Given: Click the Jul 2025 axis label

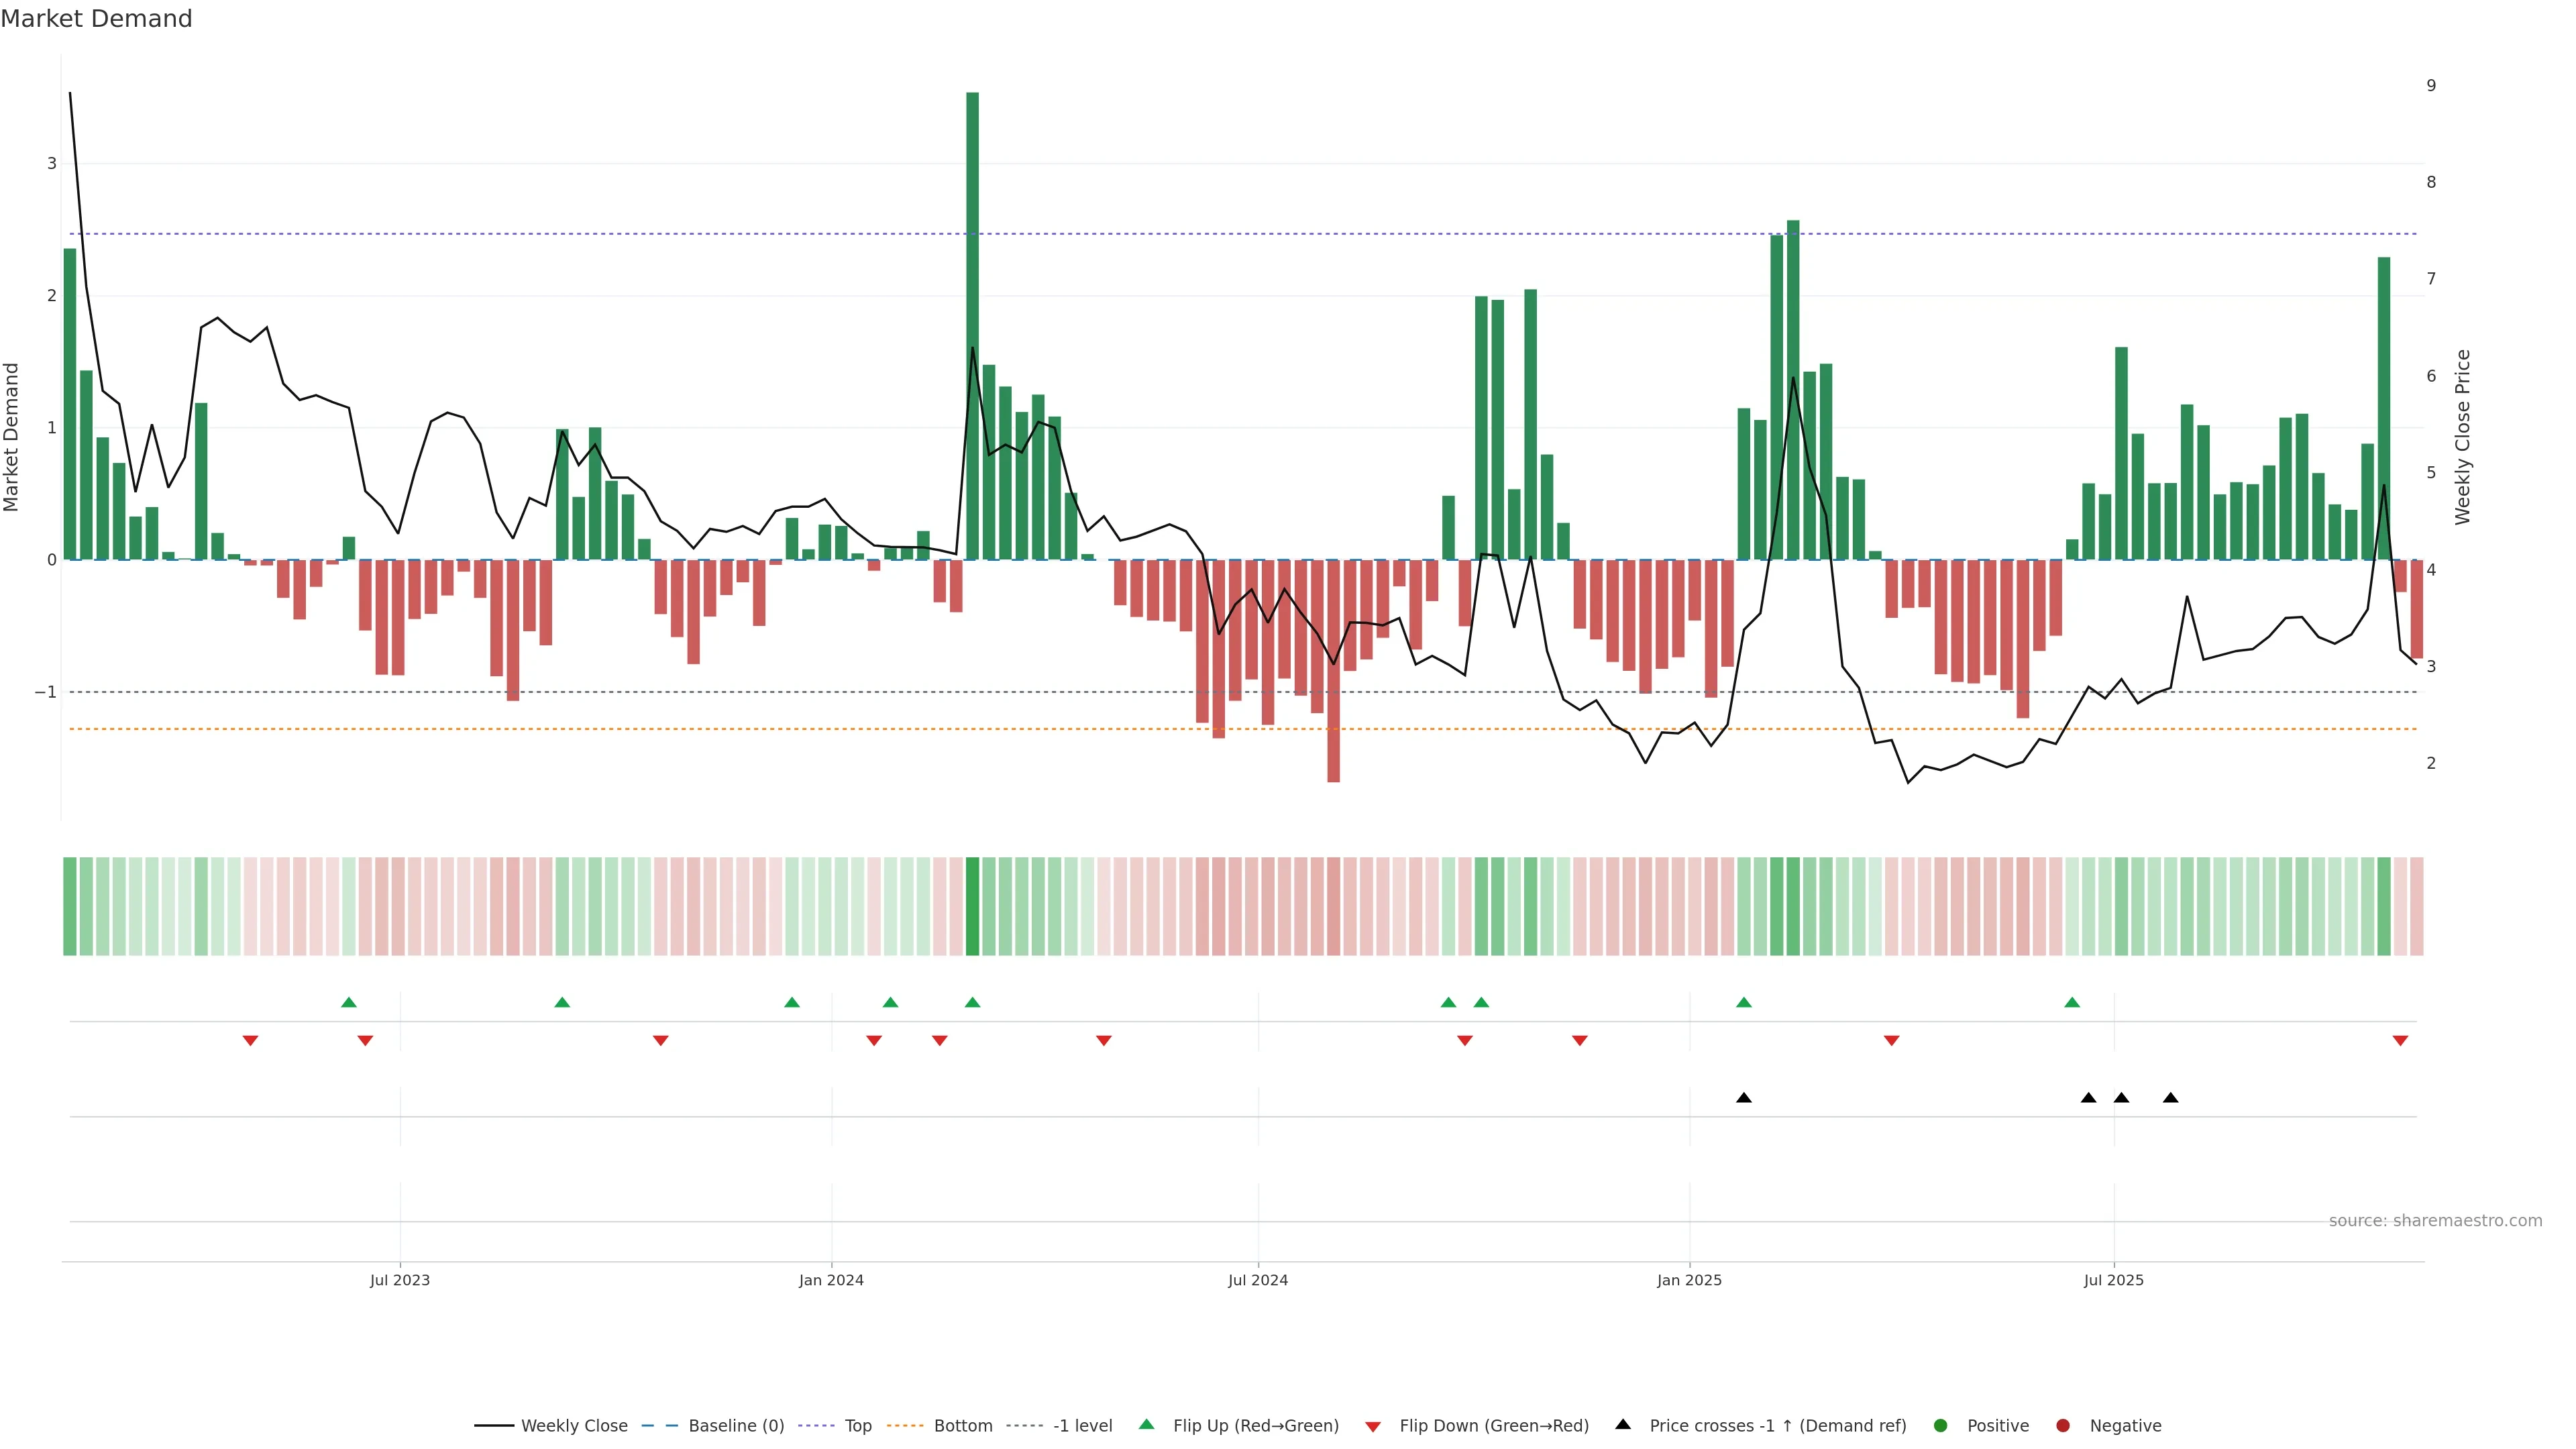Looking at the screenshot, I should tap(2113, 1280).
